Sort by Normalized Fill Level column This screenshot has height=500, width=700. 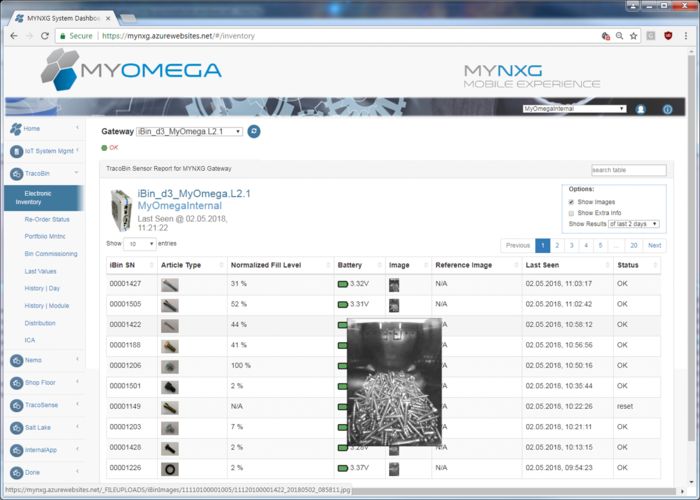pos(281,265)
